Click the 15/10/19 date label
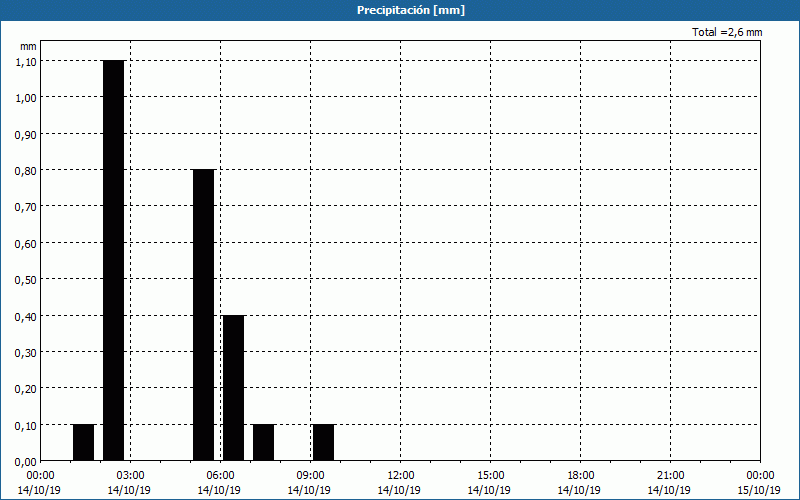 759,490
